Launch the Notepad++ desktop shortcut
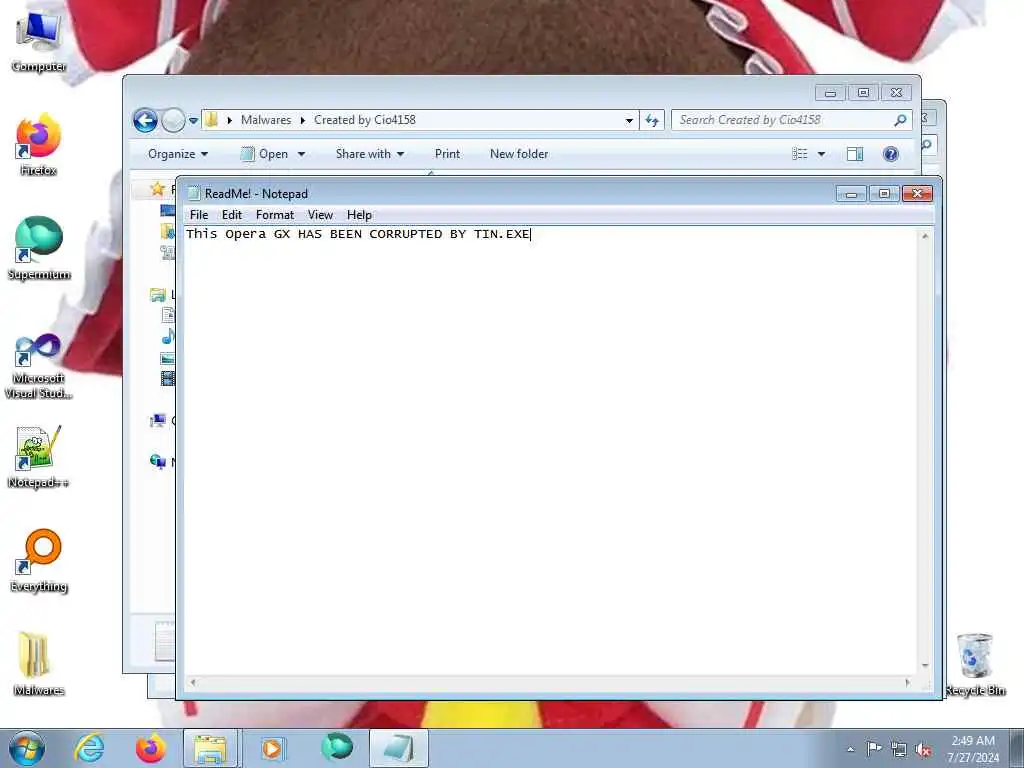 39,457
